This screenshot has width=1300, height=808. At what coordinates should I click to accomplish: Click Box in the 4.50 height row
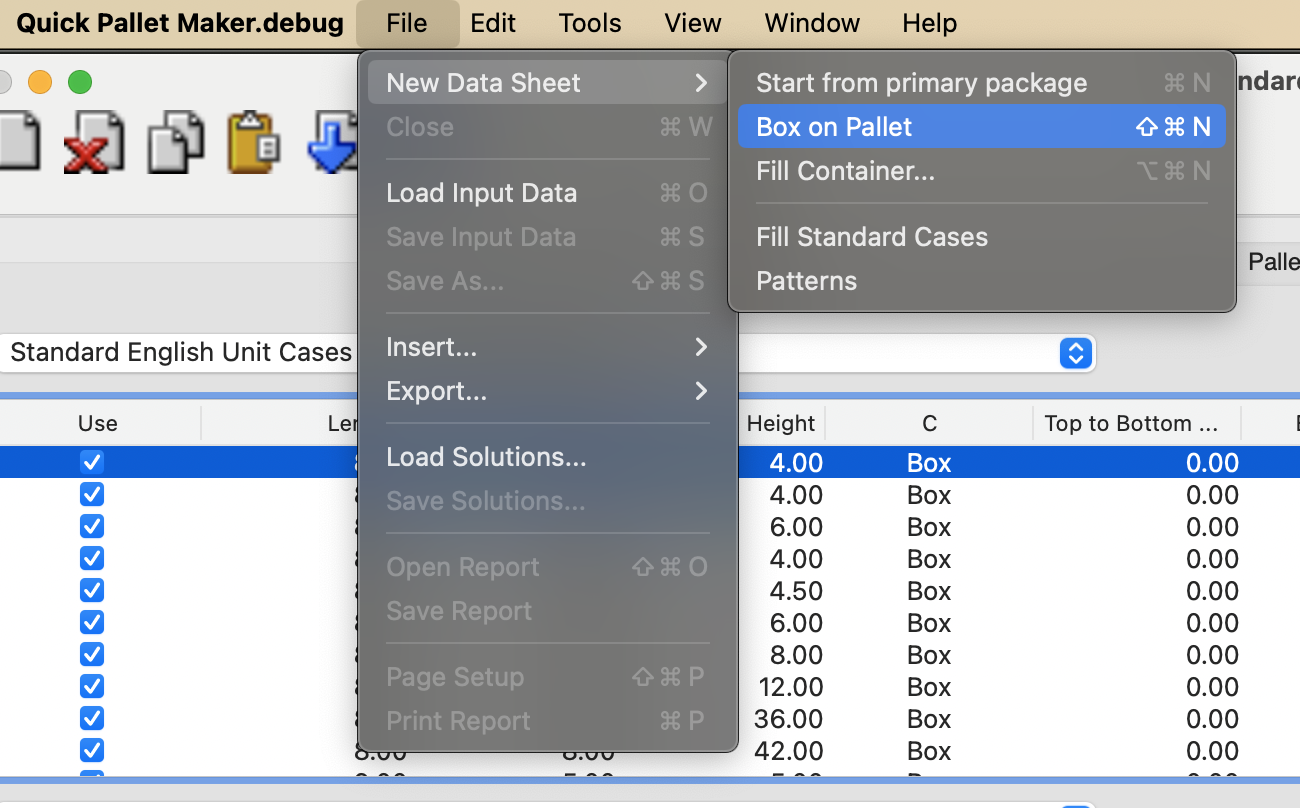click(x=929, y=591)
